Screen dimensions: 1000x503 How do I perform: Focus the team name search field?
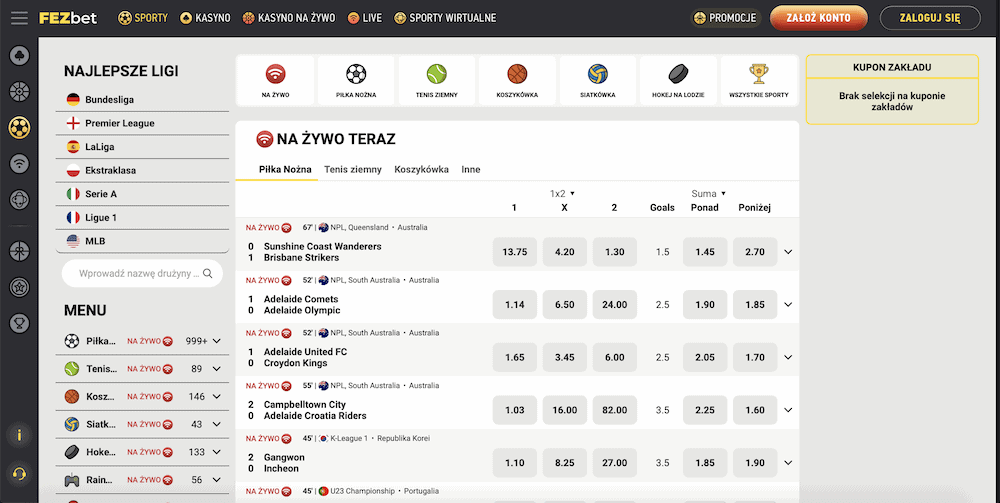pos(142,273)
